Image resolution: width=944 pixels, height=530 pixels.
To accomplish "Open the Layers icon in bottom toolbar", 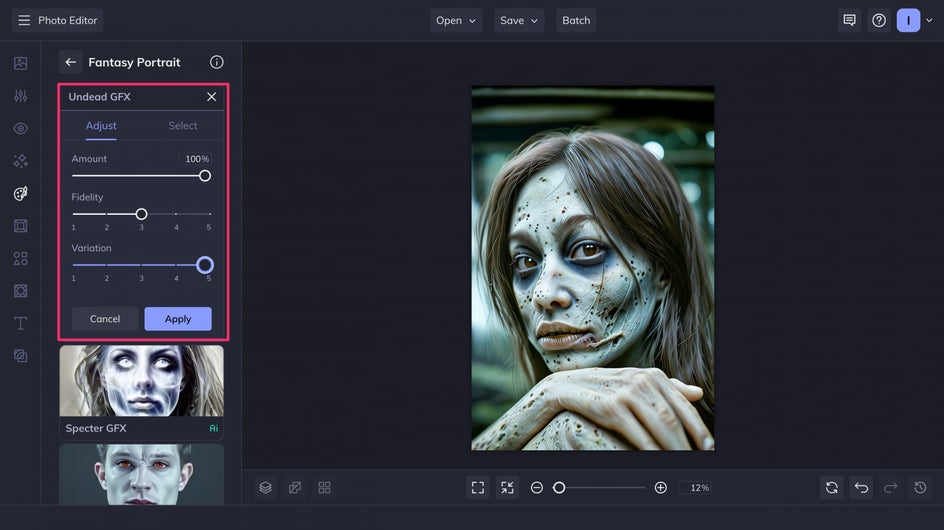I will [266, 488].
